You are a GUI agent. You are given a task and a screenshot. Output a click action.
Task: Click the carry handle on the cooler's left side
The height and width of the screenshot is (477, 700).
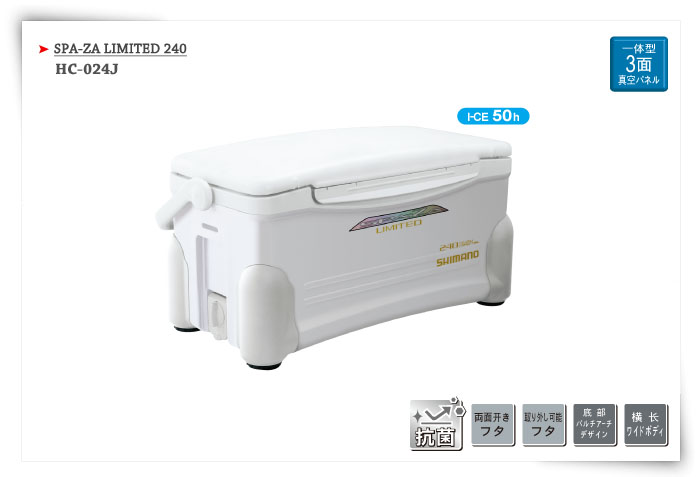point(183,203)
